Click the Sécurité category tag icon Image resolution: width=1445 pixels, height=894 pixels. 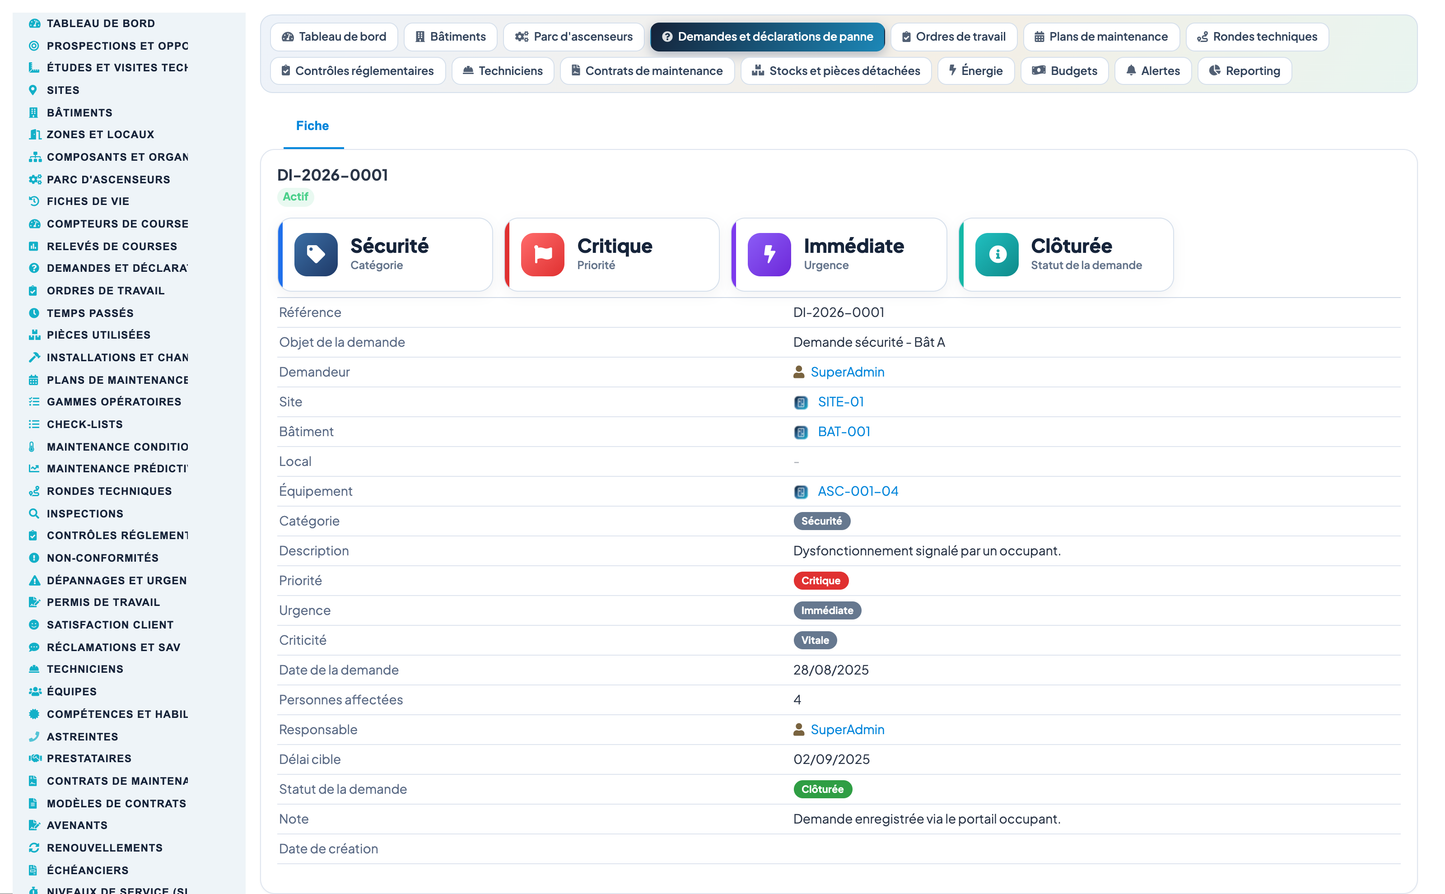click(316, 255)
